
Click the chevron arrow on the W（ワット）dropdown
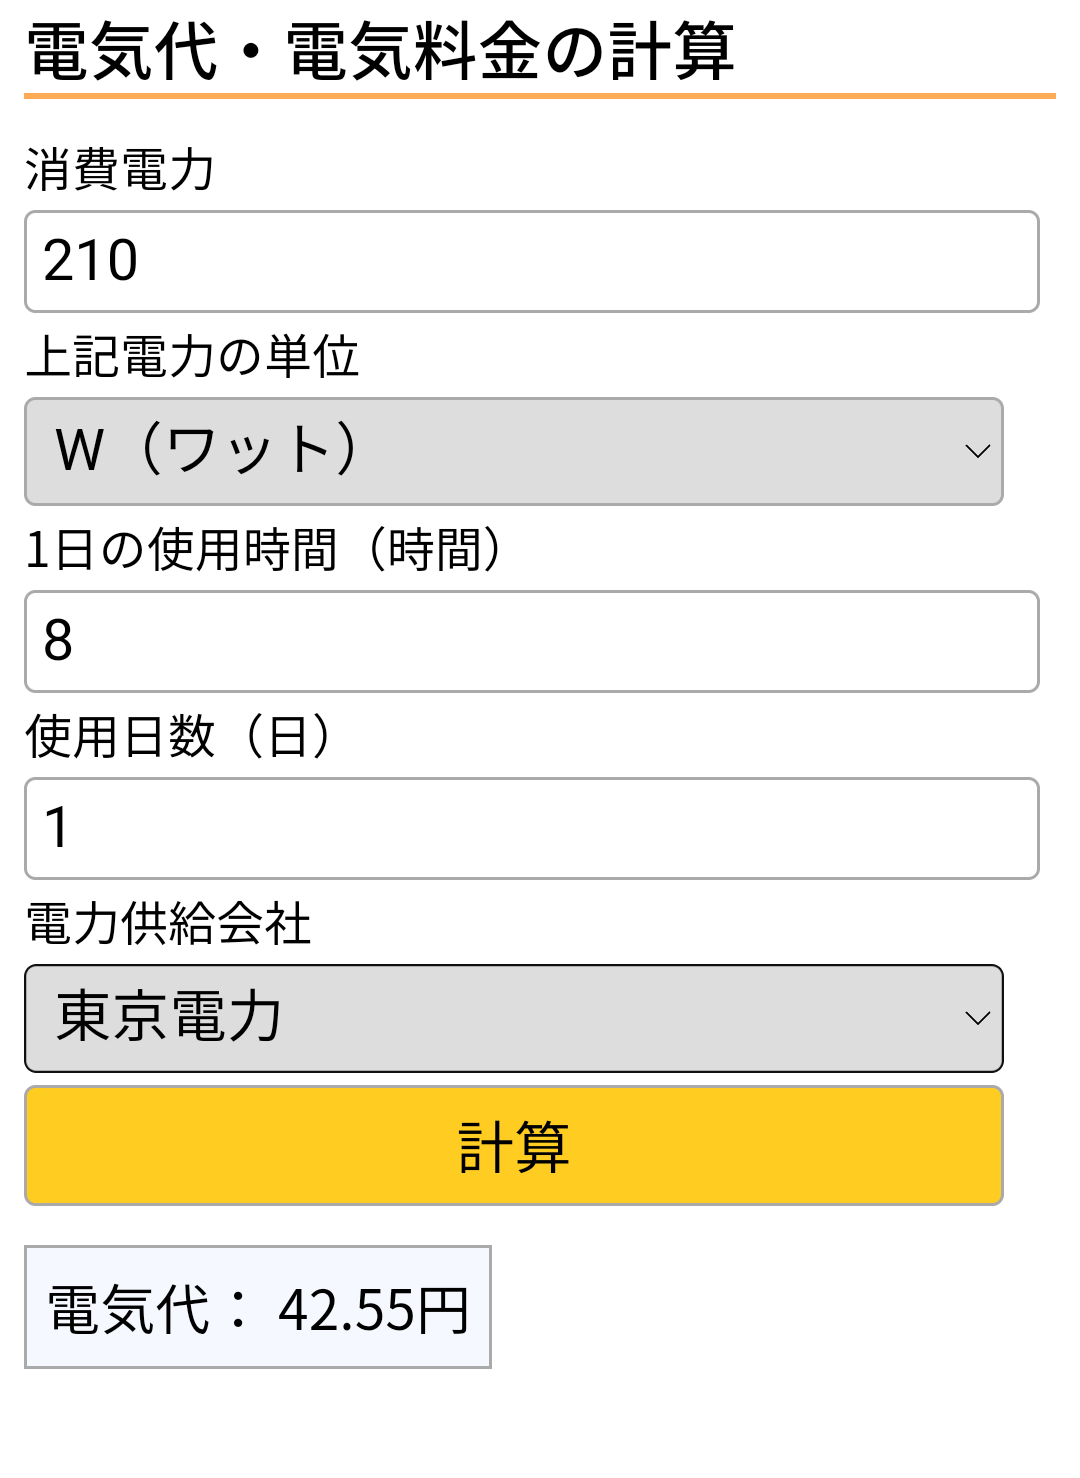pos(977,451)
